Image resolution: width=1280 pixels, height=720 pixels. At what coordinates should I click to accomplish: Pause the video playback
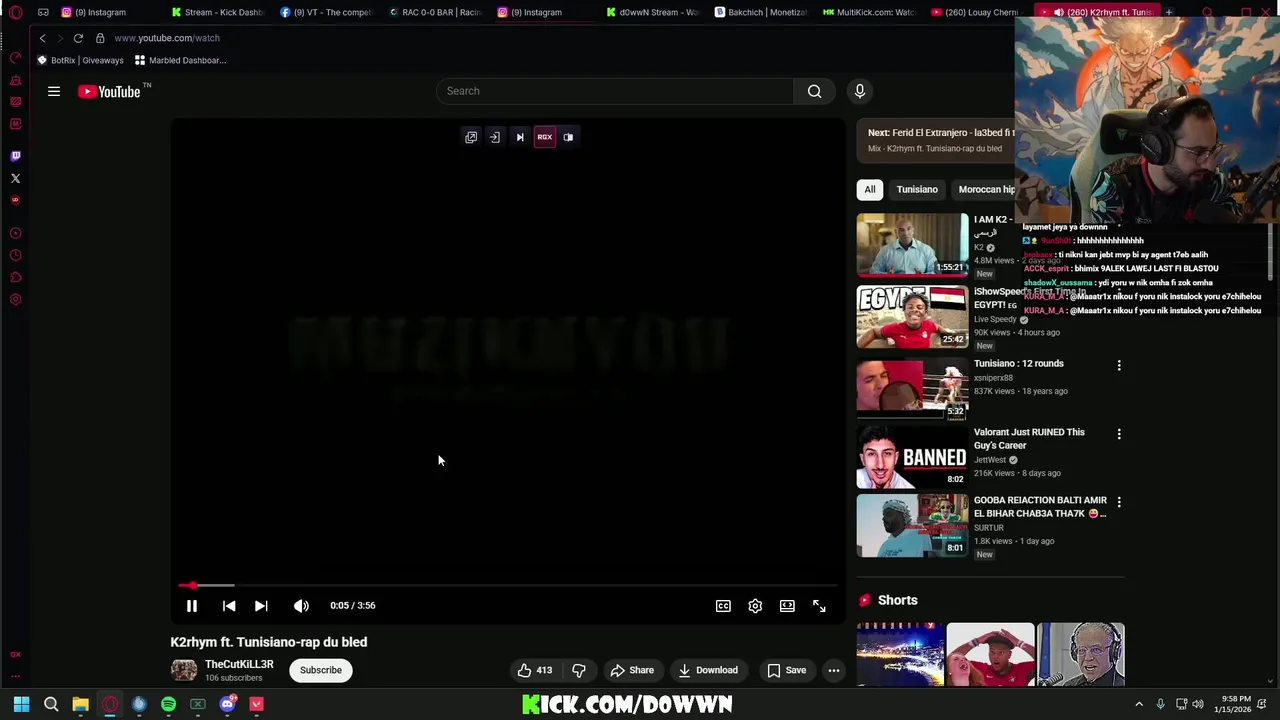[192, 605]
